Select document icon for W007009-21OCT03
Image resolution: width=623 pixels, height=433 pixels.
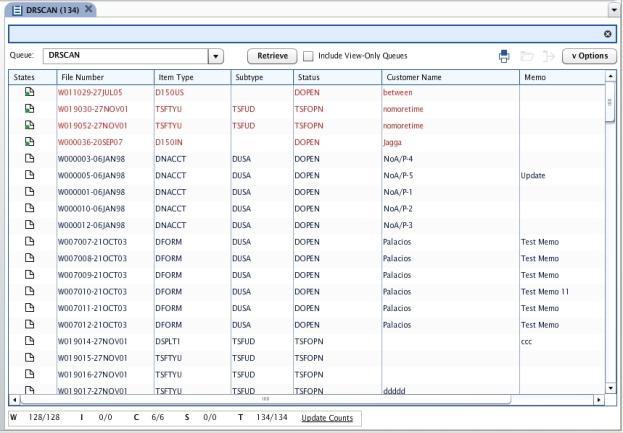point(29,275)
